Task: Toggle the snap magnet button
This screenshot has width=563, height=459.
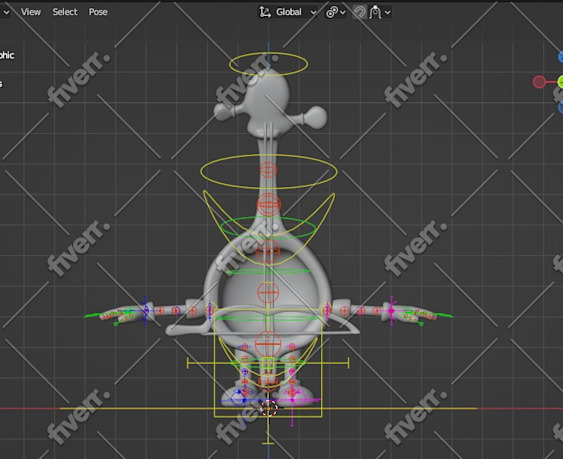Action: tap(359, 12)
